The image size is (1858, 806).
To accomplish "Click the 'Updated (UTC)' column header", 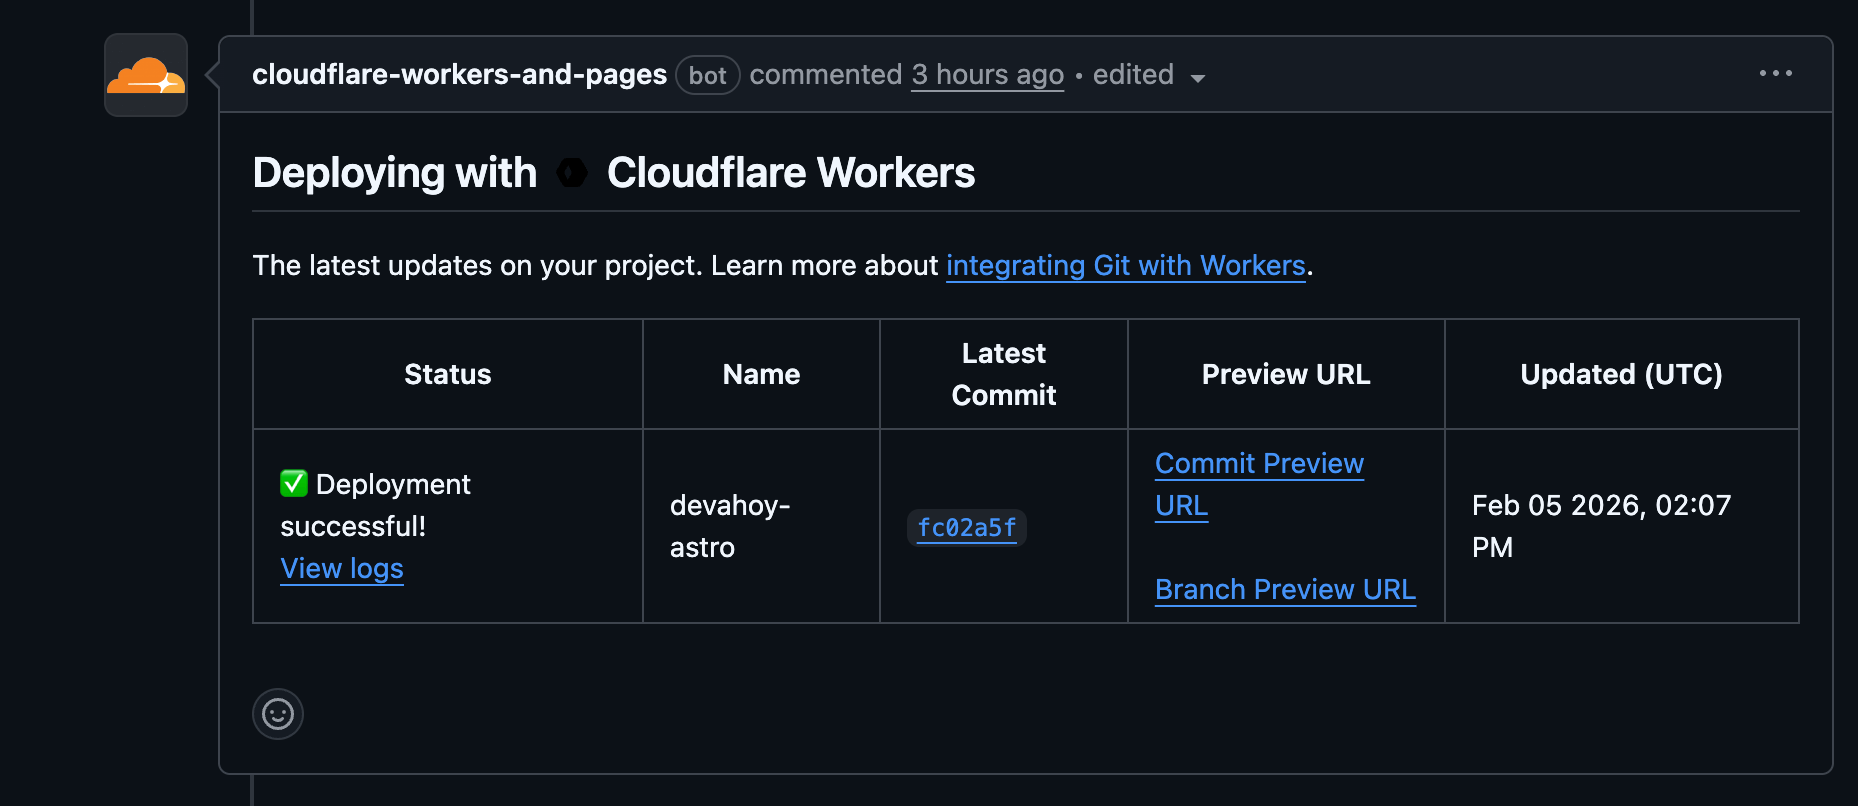I will [x=1622, y=374].
